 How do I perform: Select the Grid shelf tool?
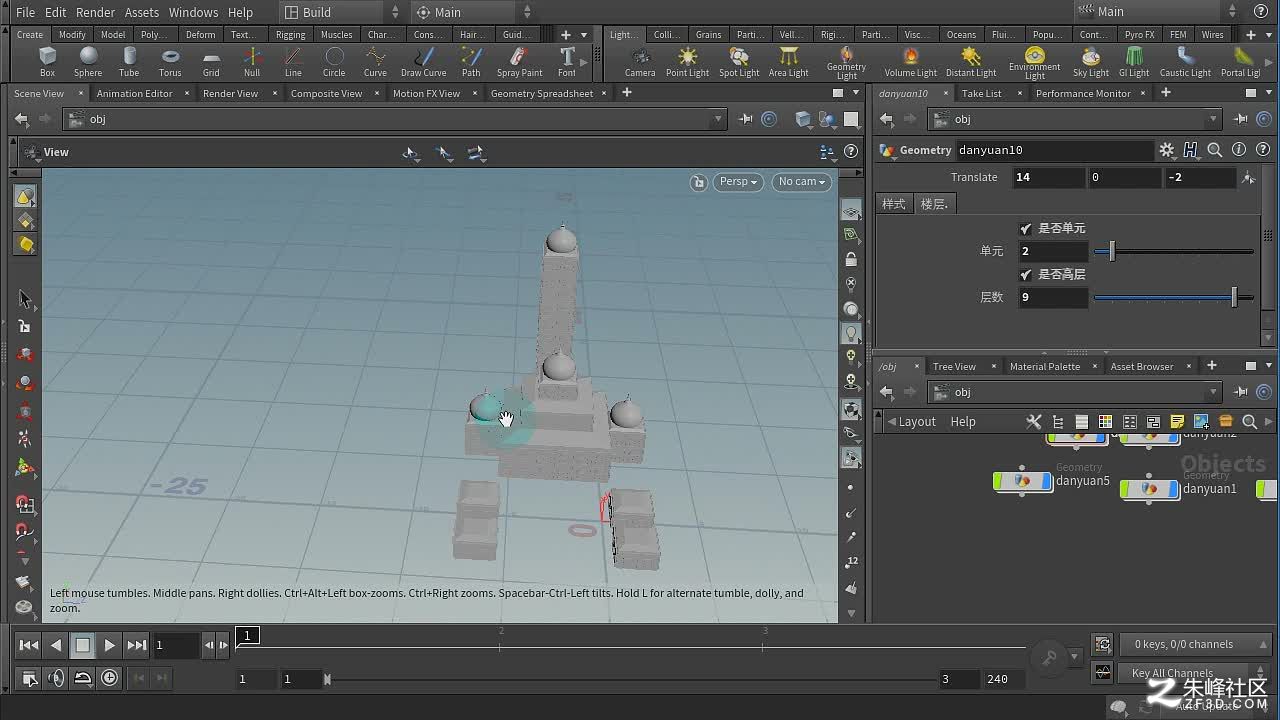coord(211,62)
